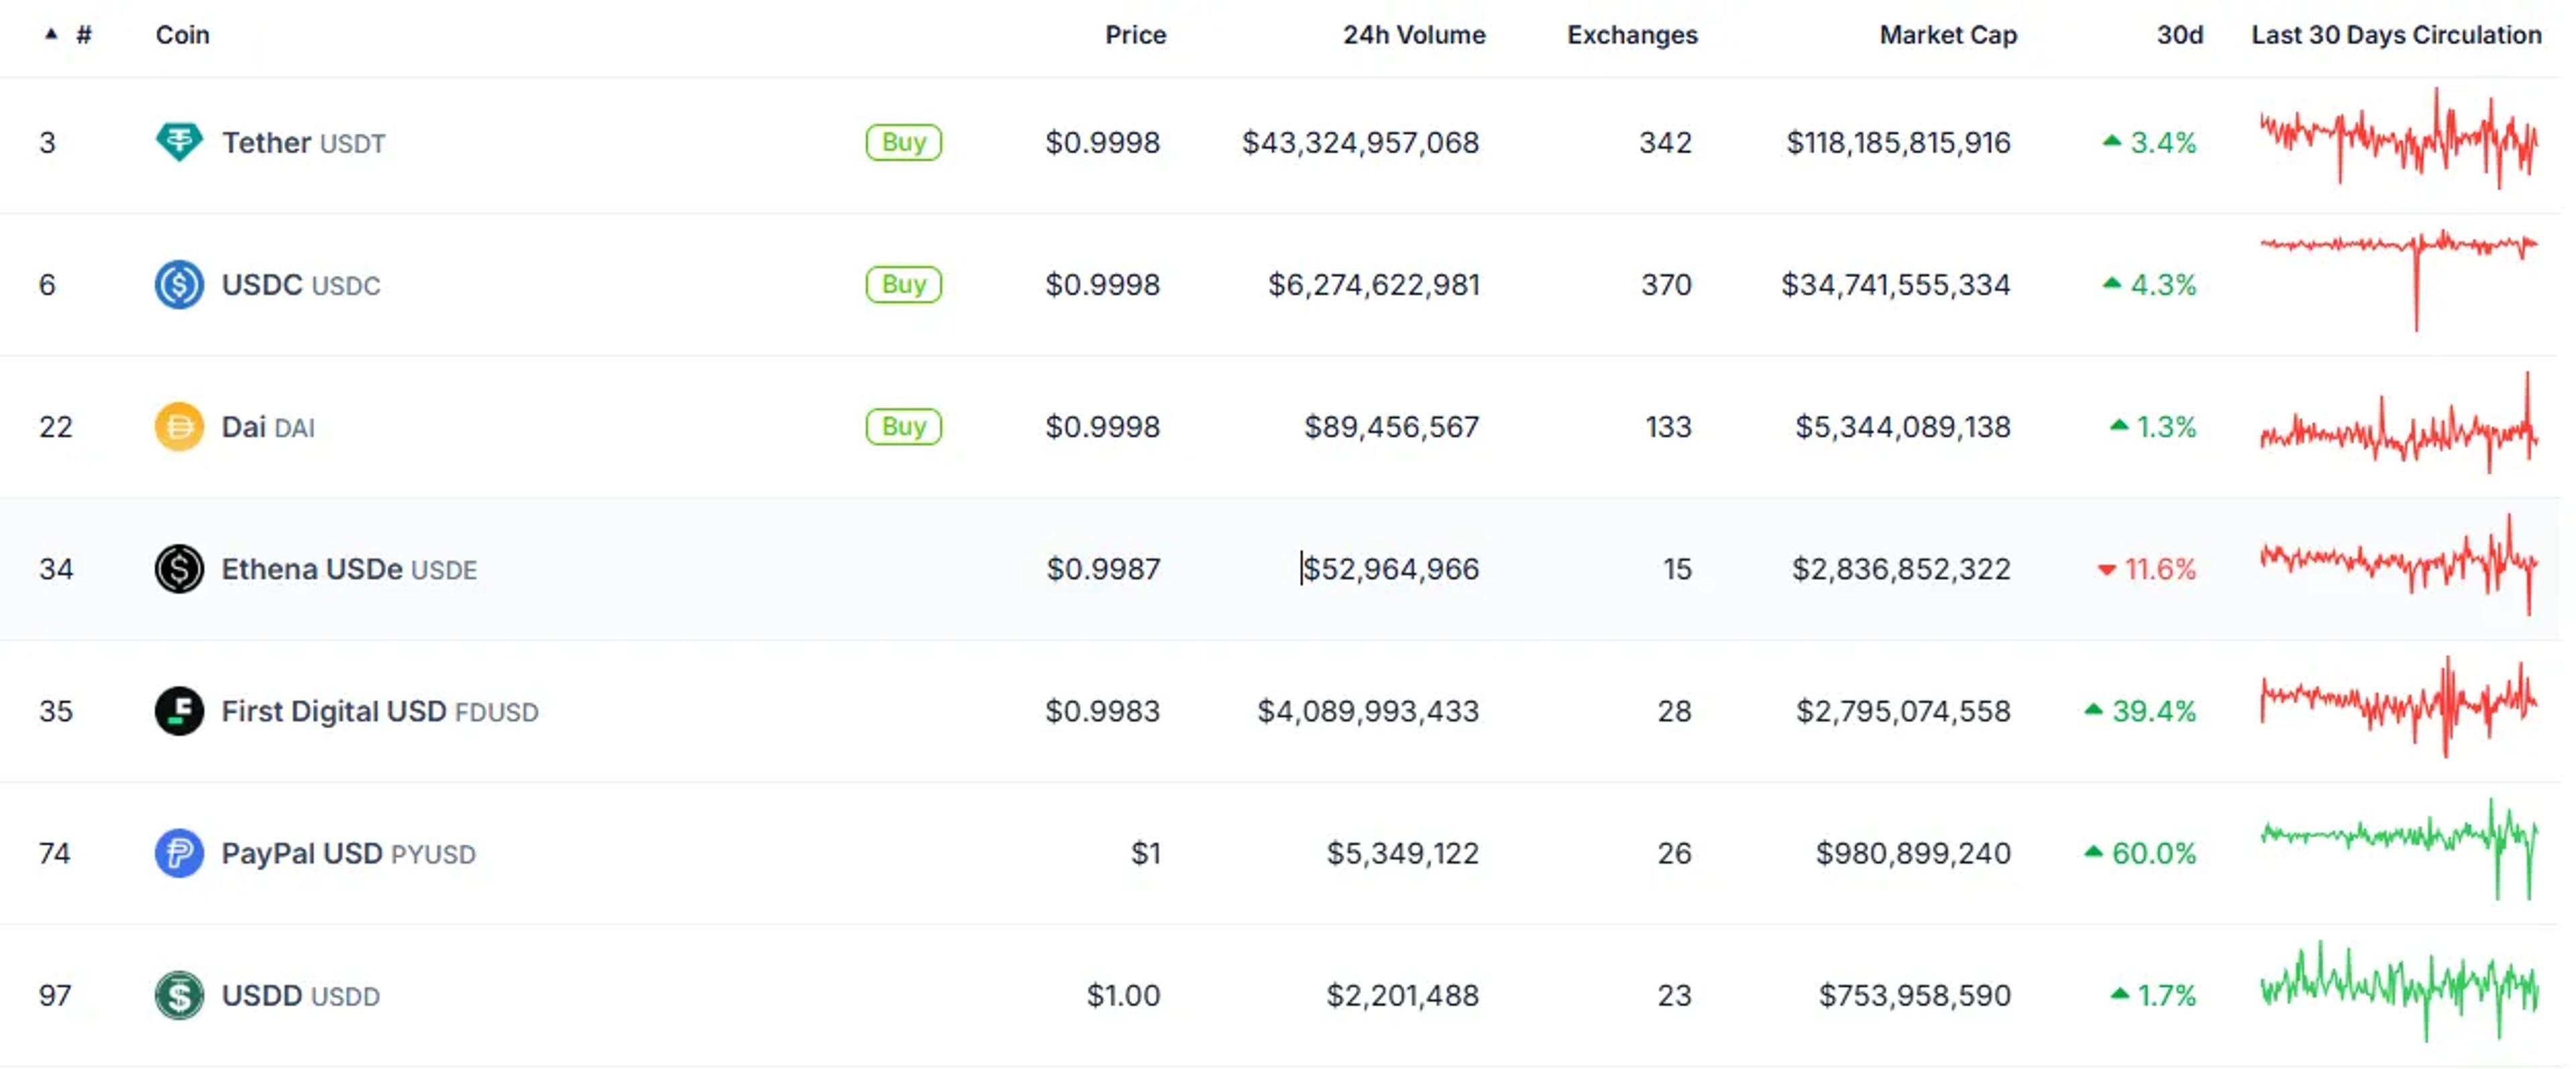This screenshot has width=2576, height=1069.
Task: Click First Digital USD price $0.9983
Action: pyautogui.click(x=1102, y=711)
